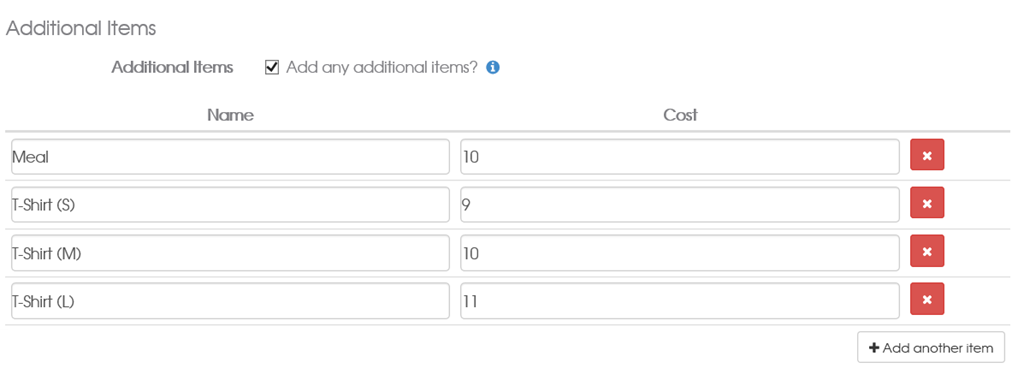Click the 'Additional Items' section heading
This screenshot has width=1024, height=374.
tap(81, 28)
